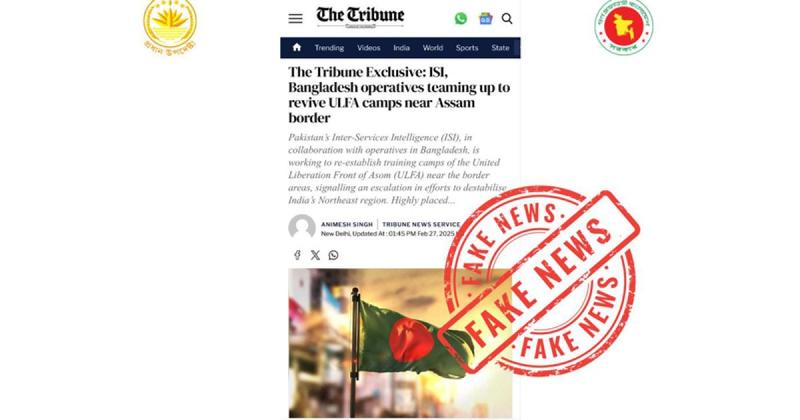Click the WhatsApp icon in header
The height and width of the screenshot is (420, 800).
click(461, 18)
